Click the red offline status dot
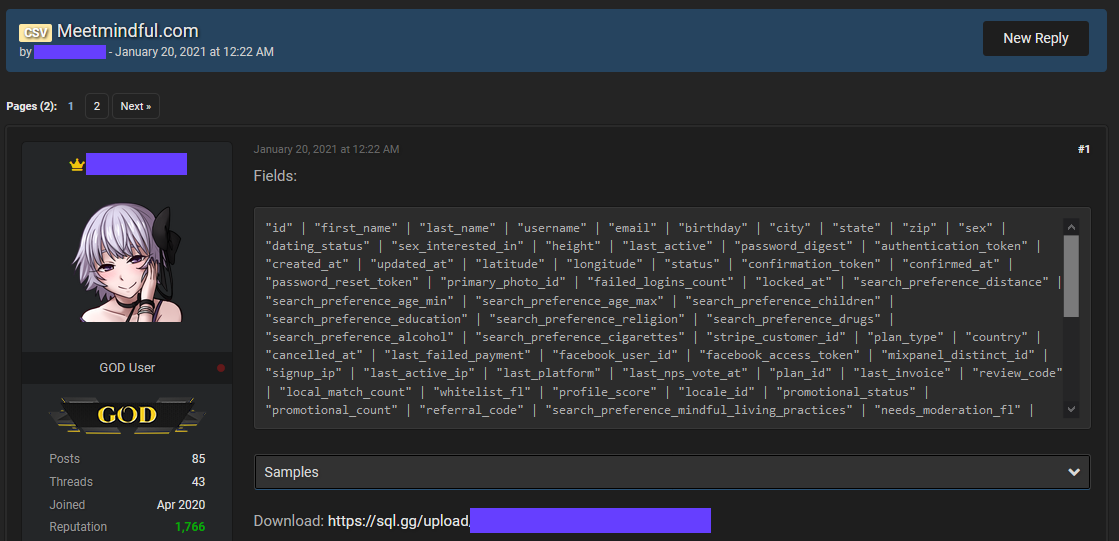Screen dimensions: 1119x541 pos(221,368)
